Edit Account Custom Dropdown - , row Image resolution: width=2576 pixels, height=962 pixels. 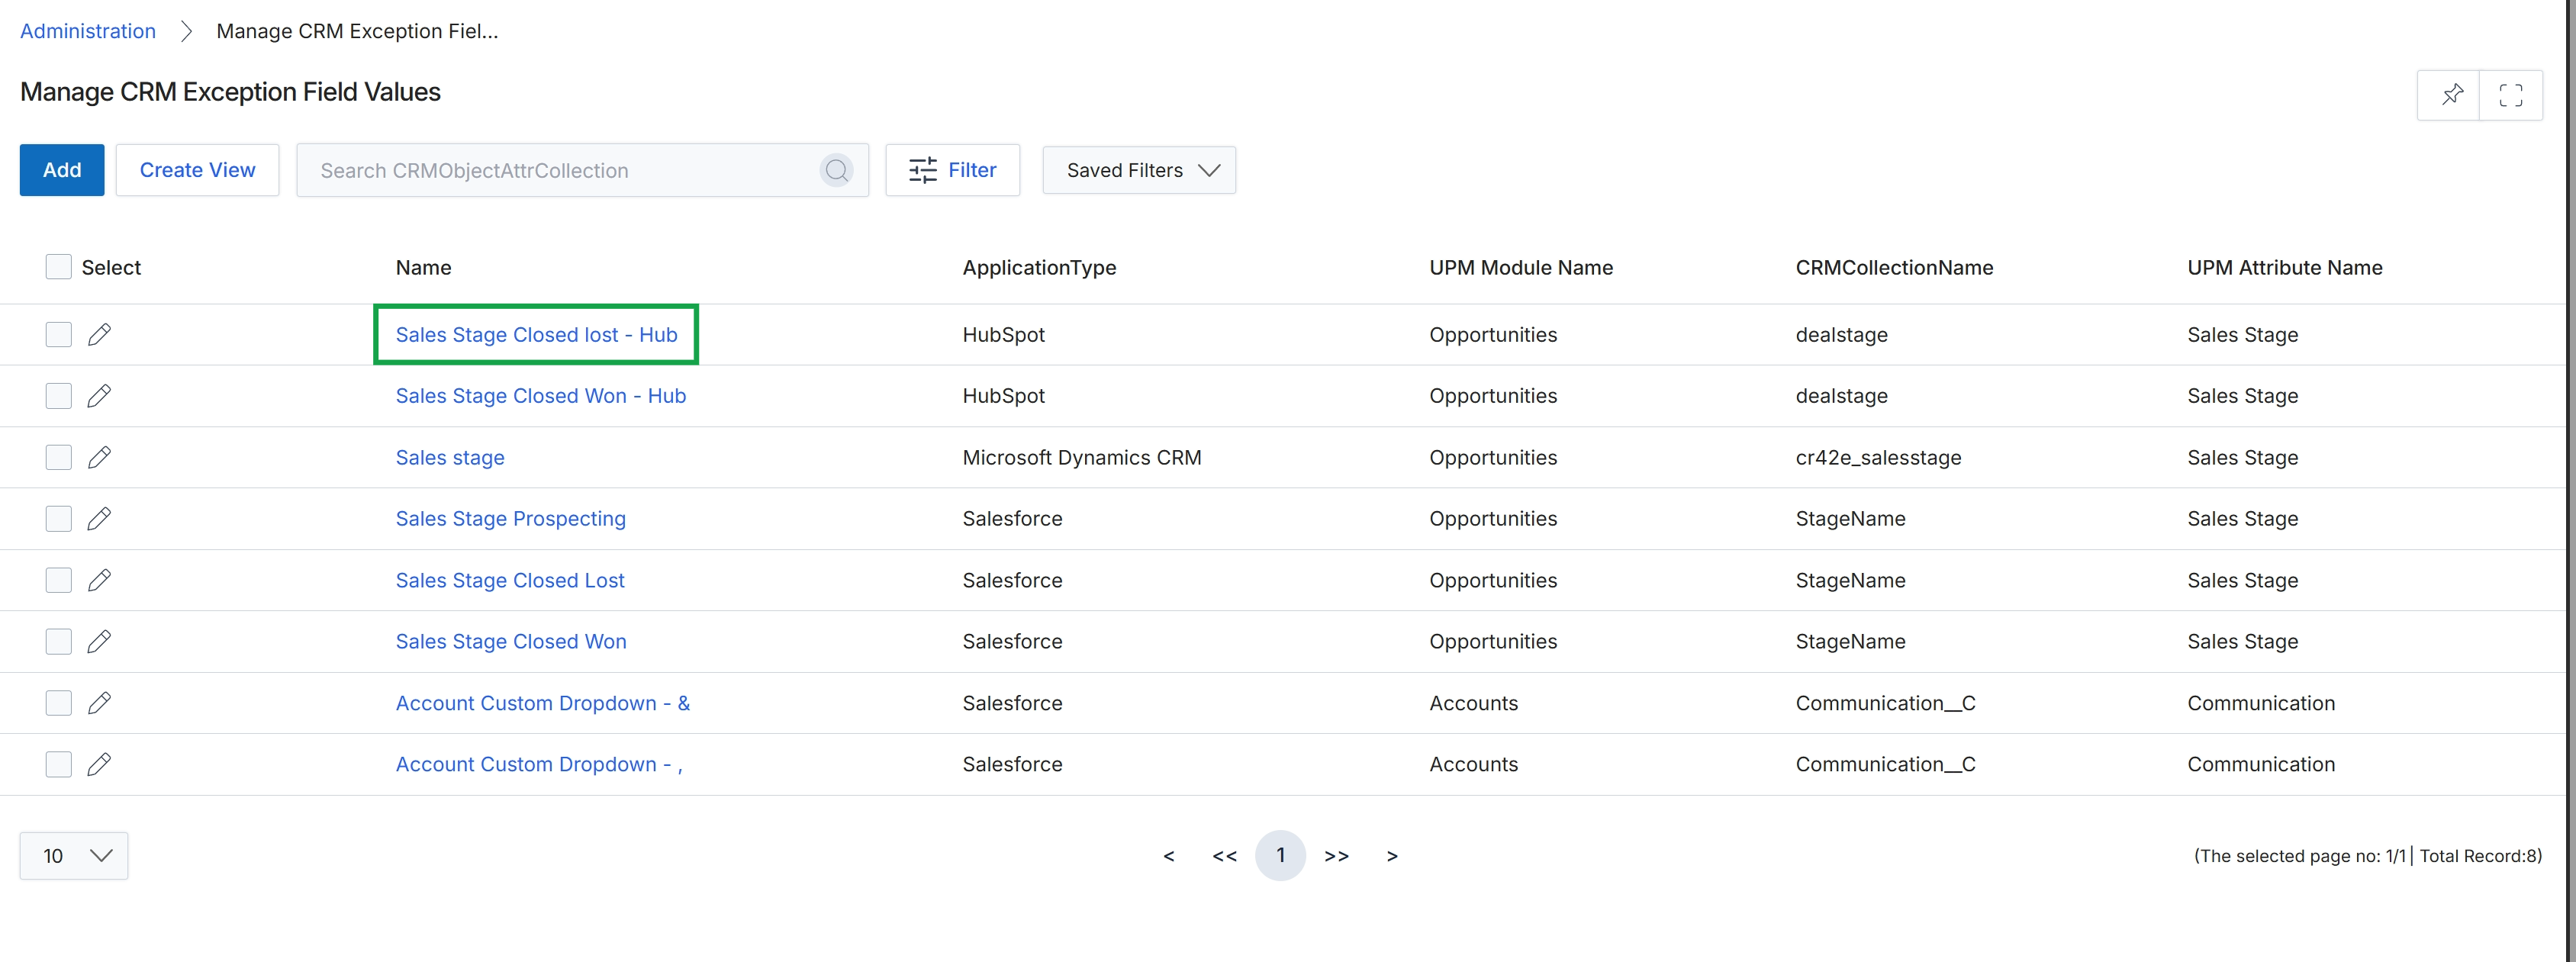[x=99, y=764]
